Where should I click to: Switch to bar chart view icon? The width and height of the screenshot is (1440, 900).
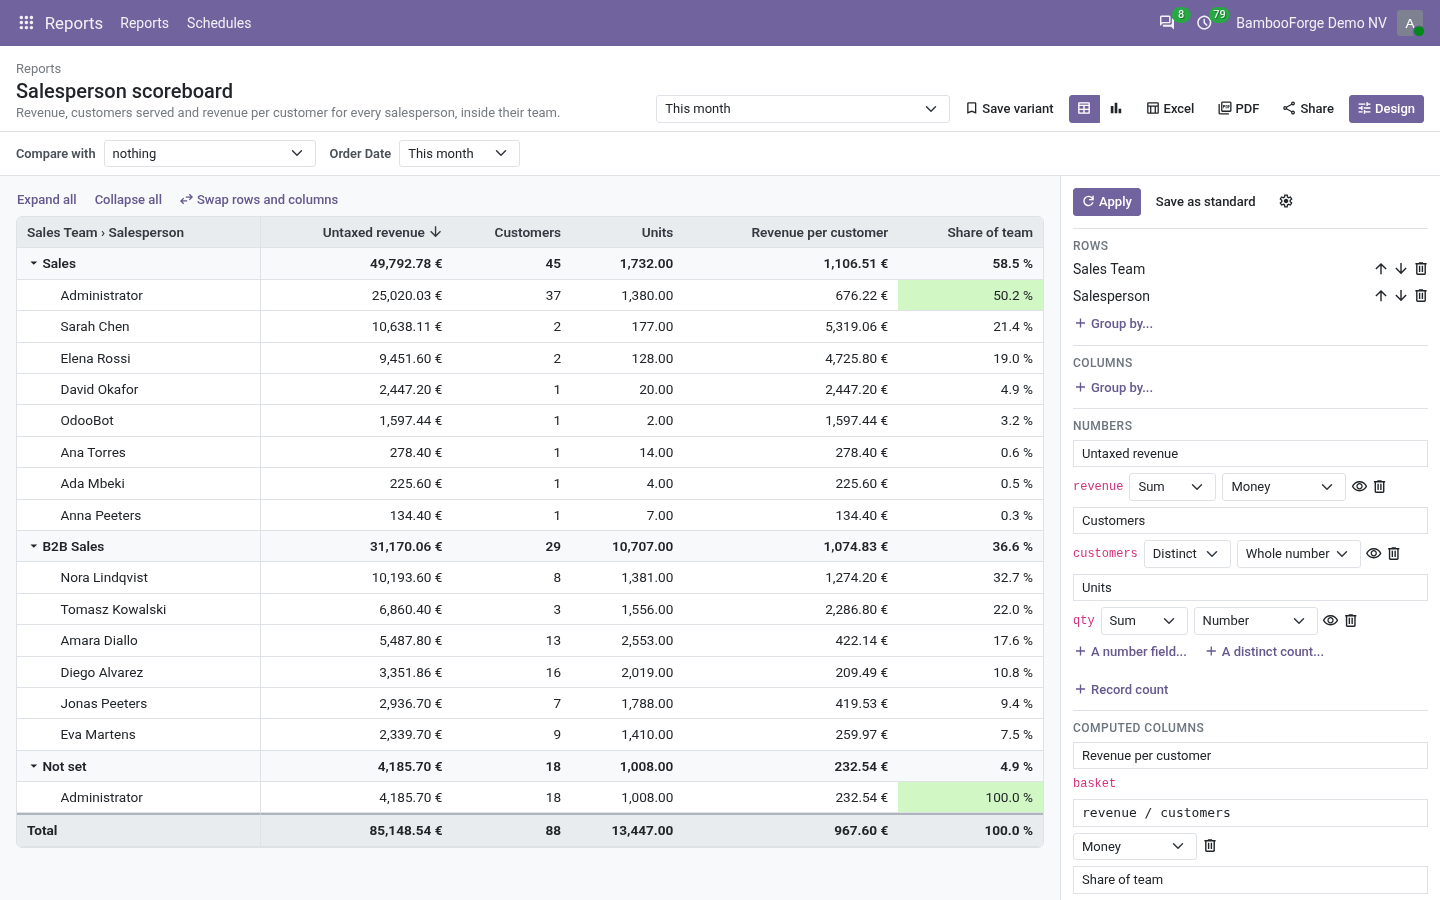pyautogui.click(x=1116, y=109)
